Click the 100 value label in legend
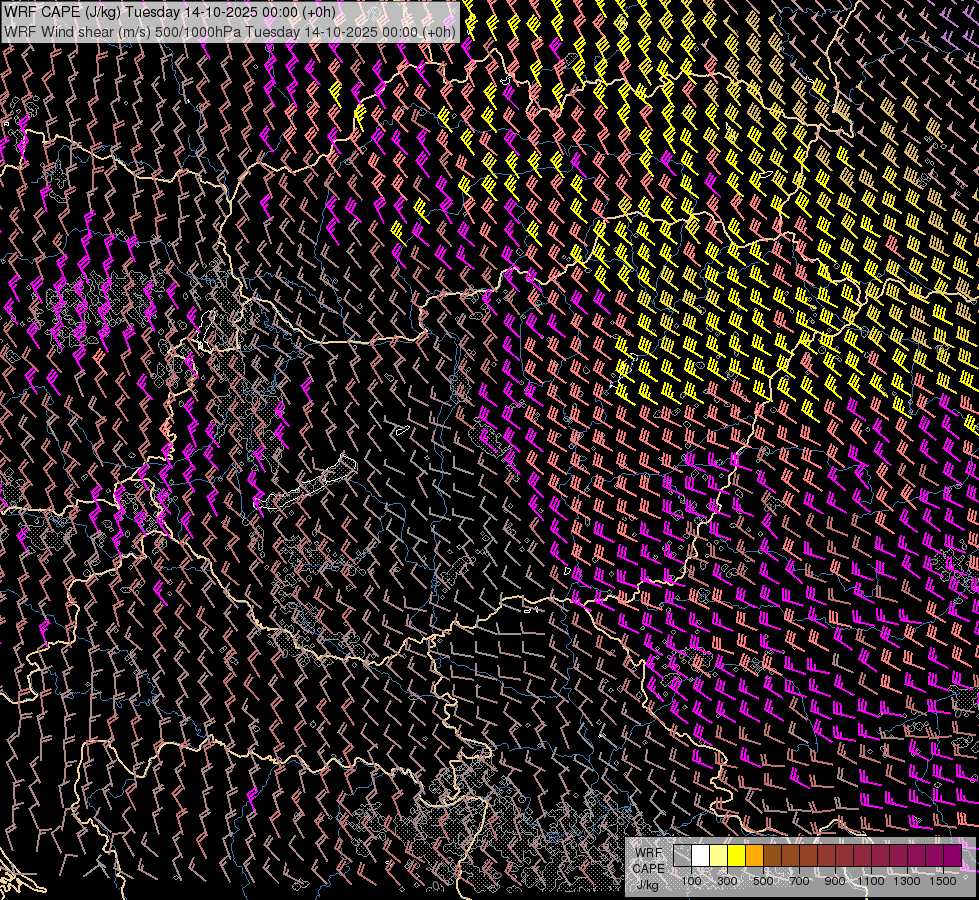This screenshot has height=900, width=979. (x=691, y=881)
